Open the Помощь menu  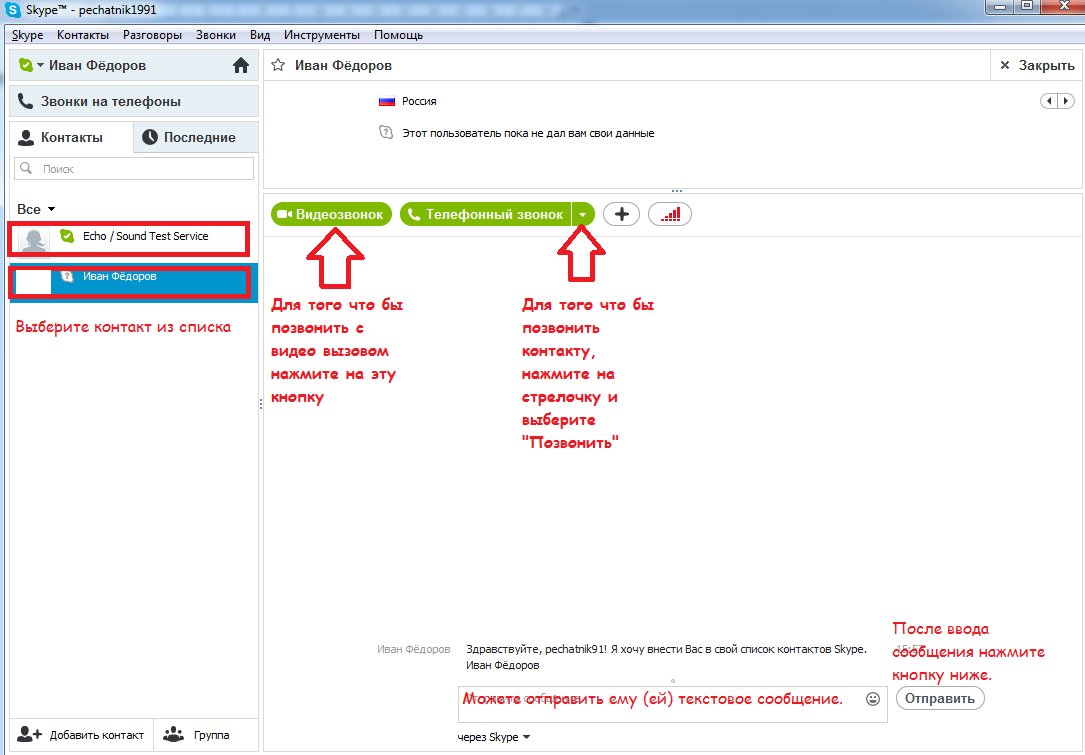(x=399, y=35)
